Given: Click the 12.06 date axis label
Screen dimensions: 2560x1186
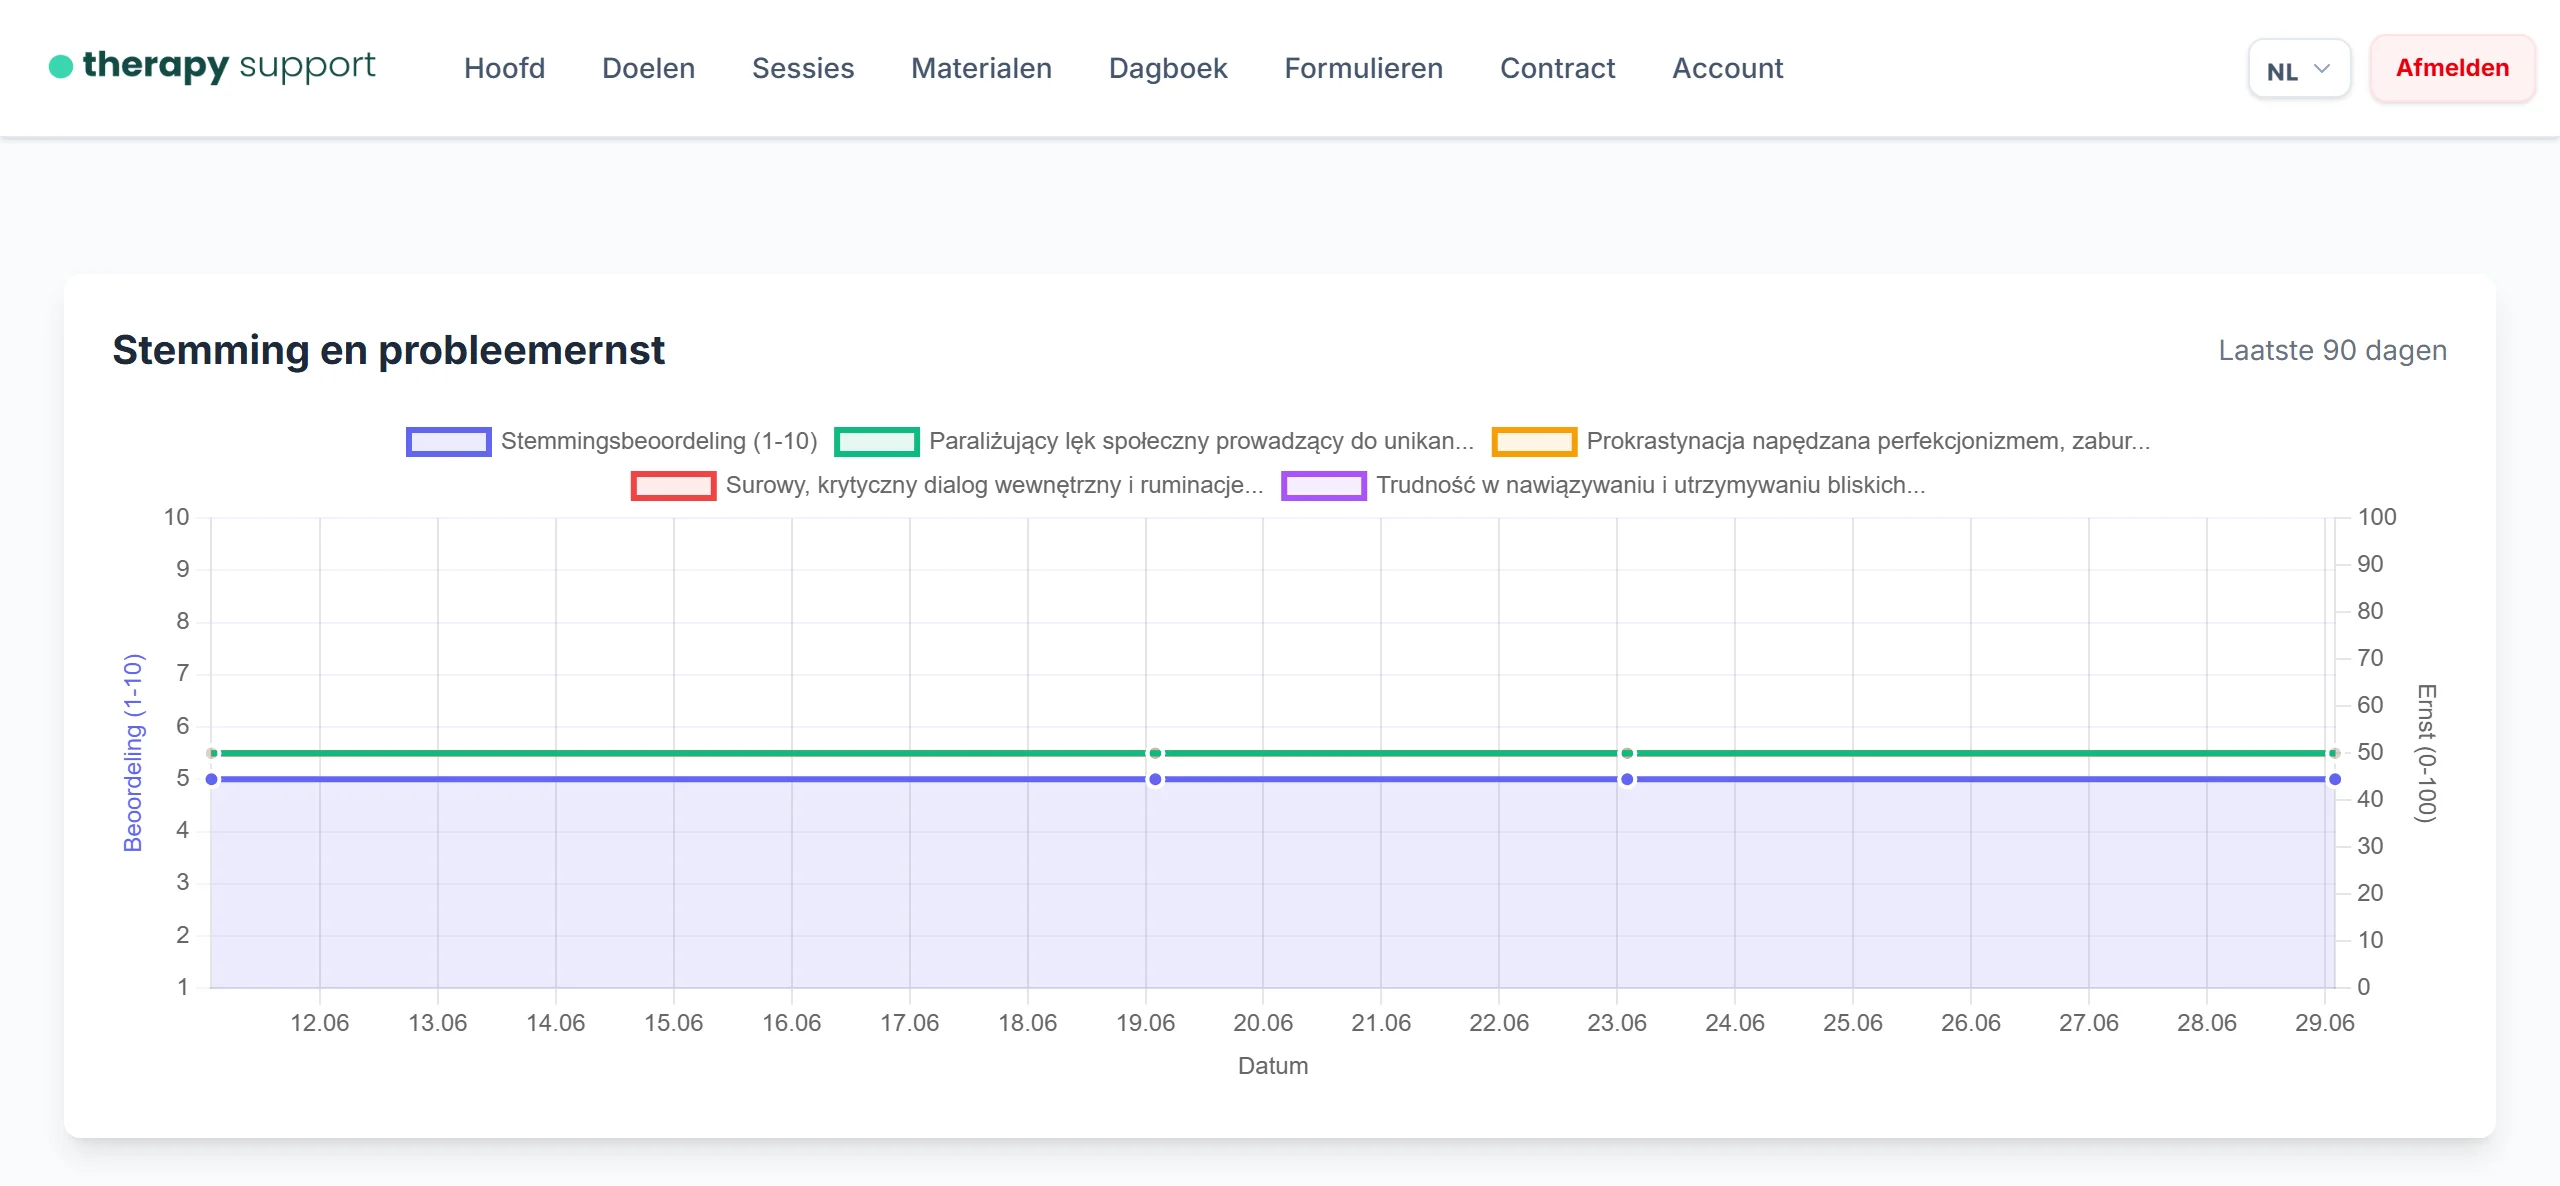Looking at the screenshot, I should click(x=319, y=1023).
